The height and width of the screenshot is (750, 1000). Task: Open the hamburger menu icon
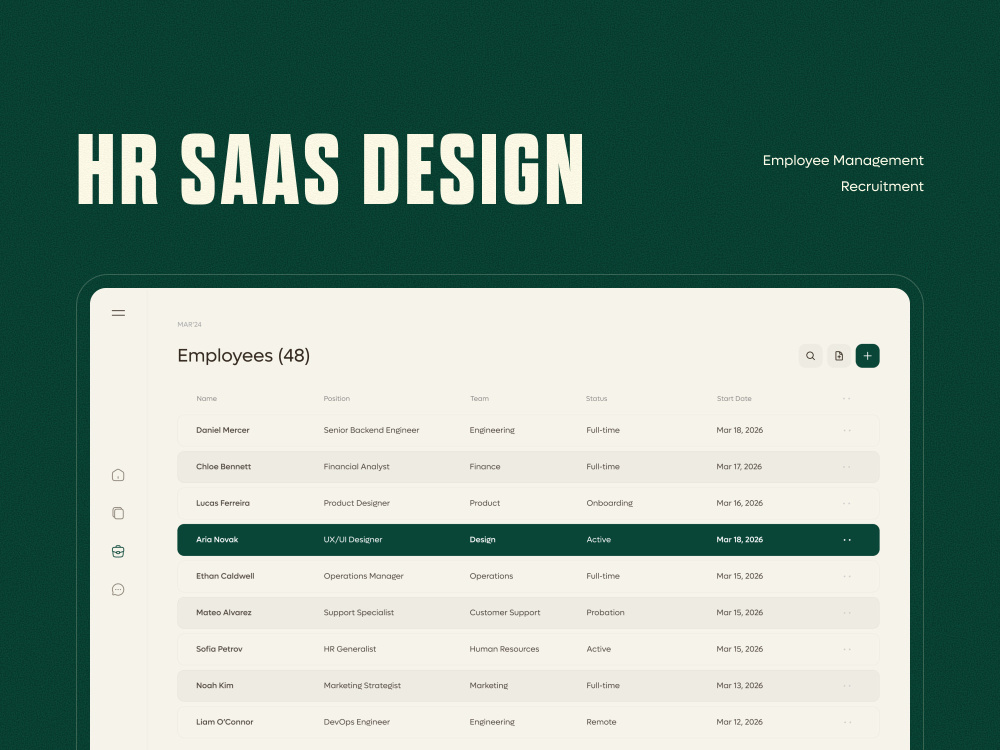tap(118, 313)
